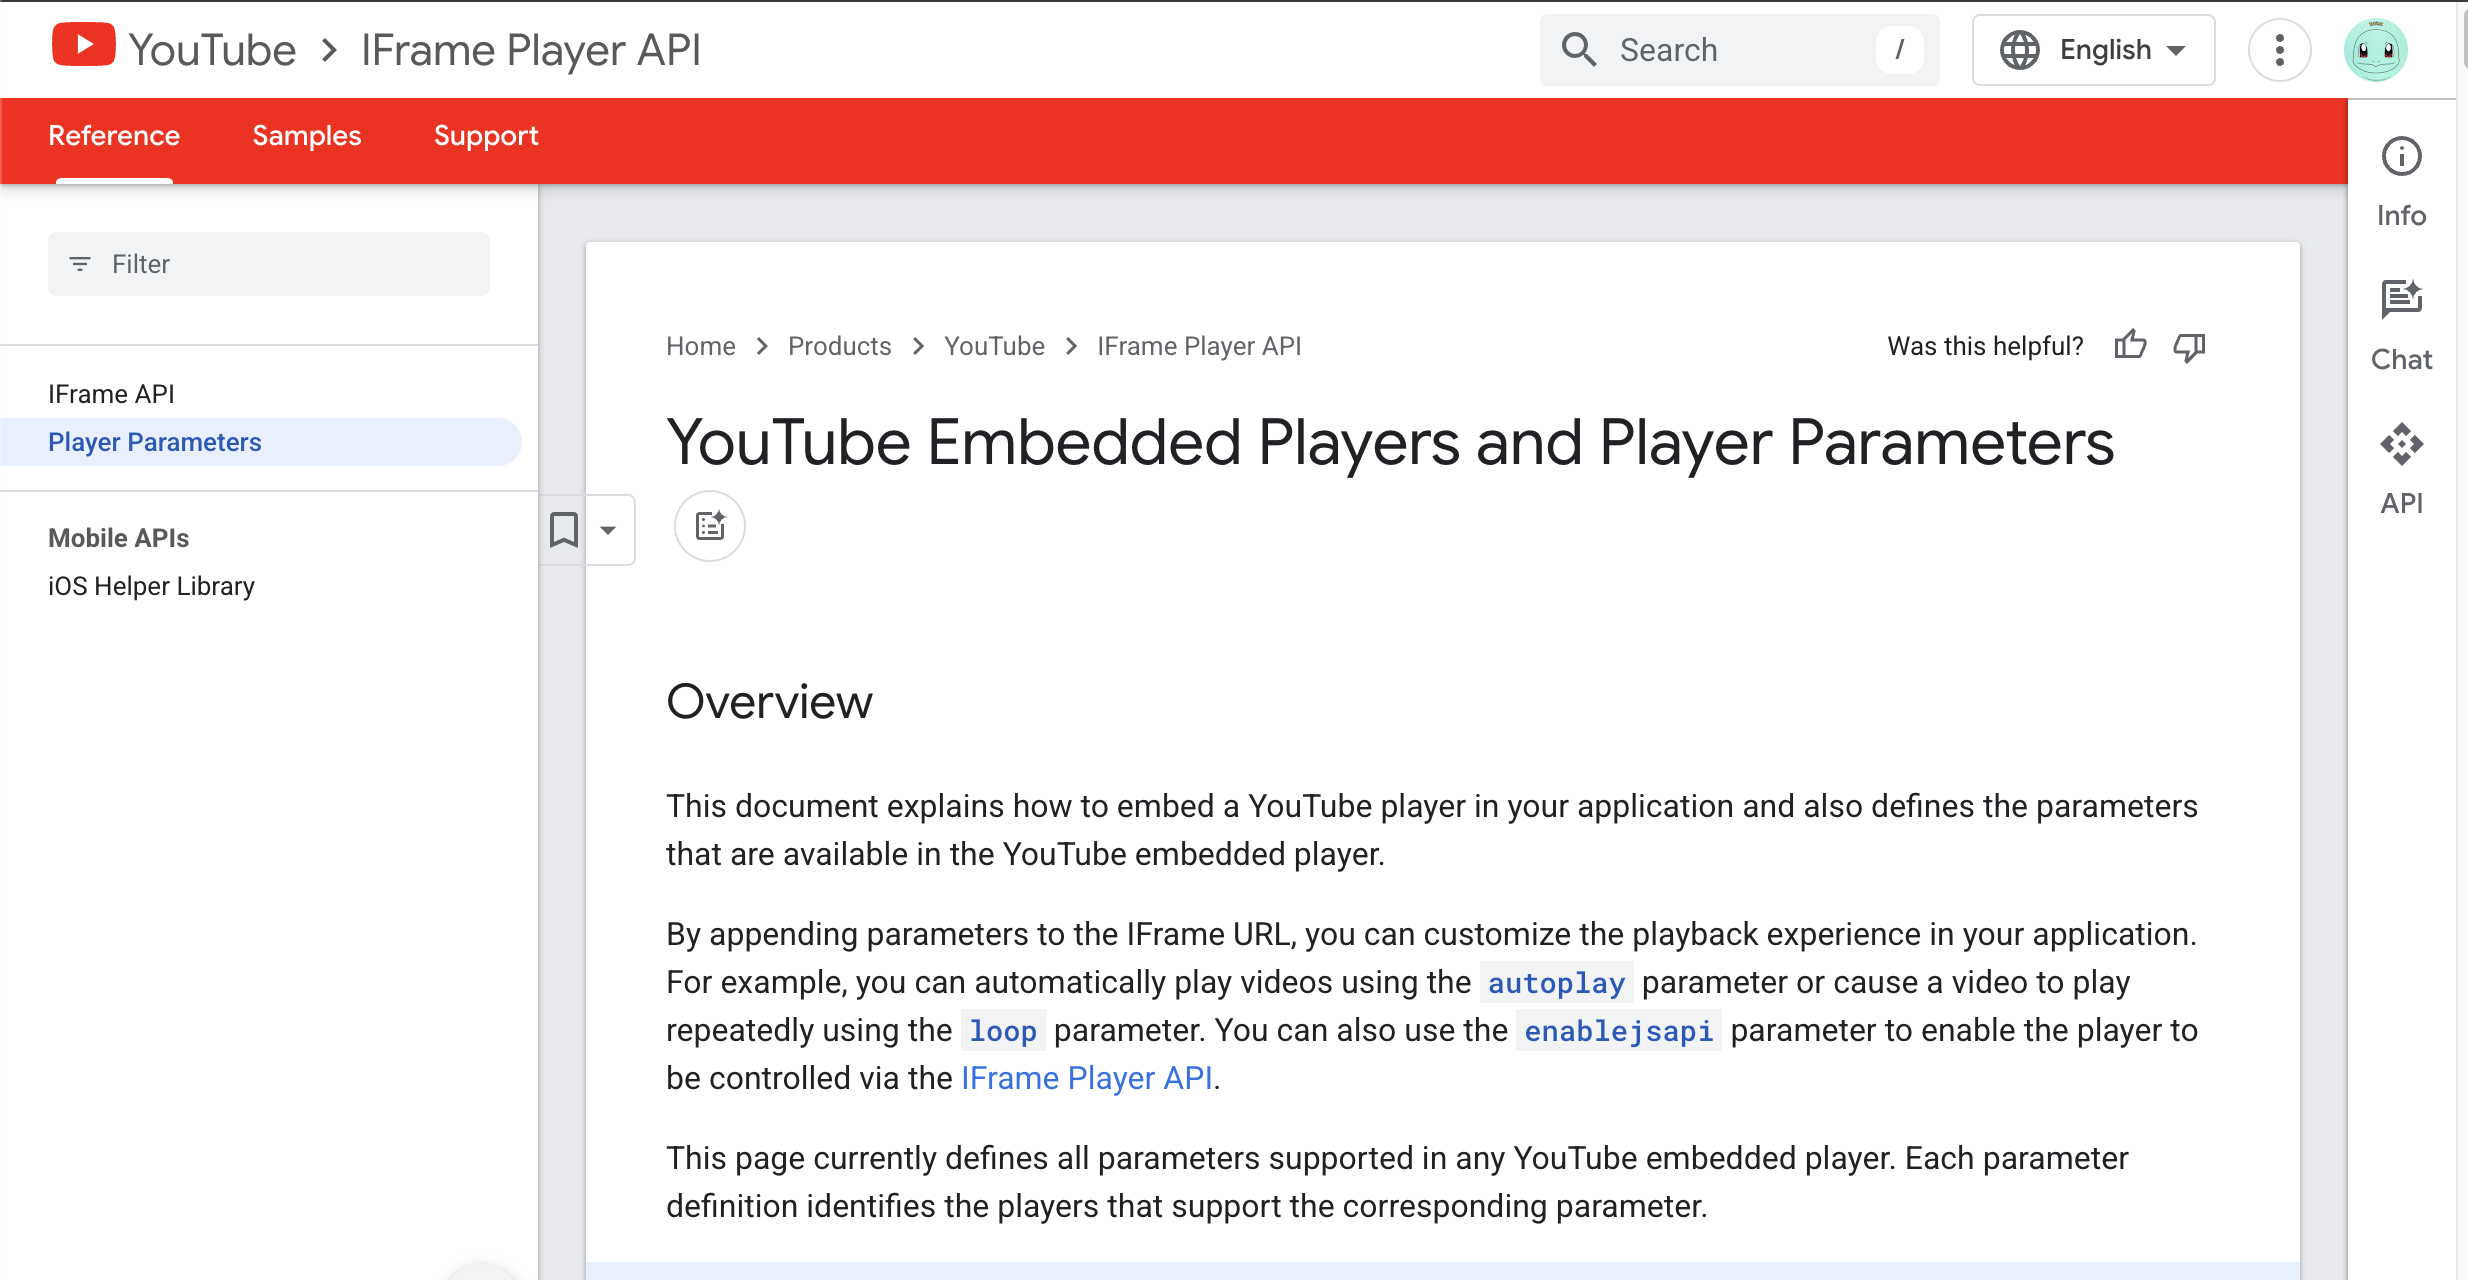
Task: Click the YouTube header text
Action: pyautogui.click(x=212, y=50)
